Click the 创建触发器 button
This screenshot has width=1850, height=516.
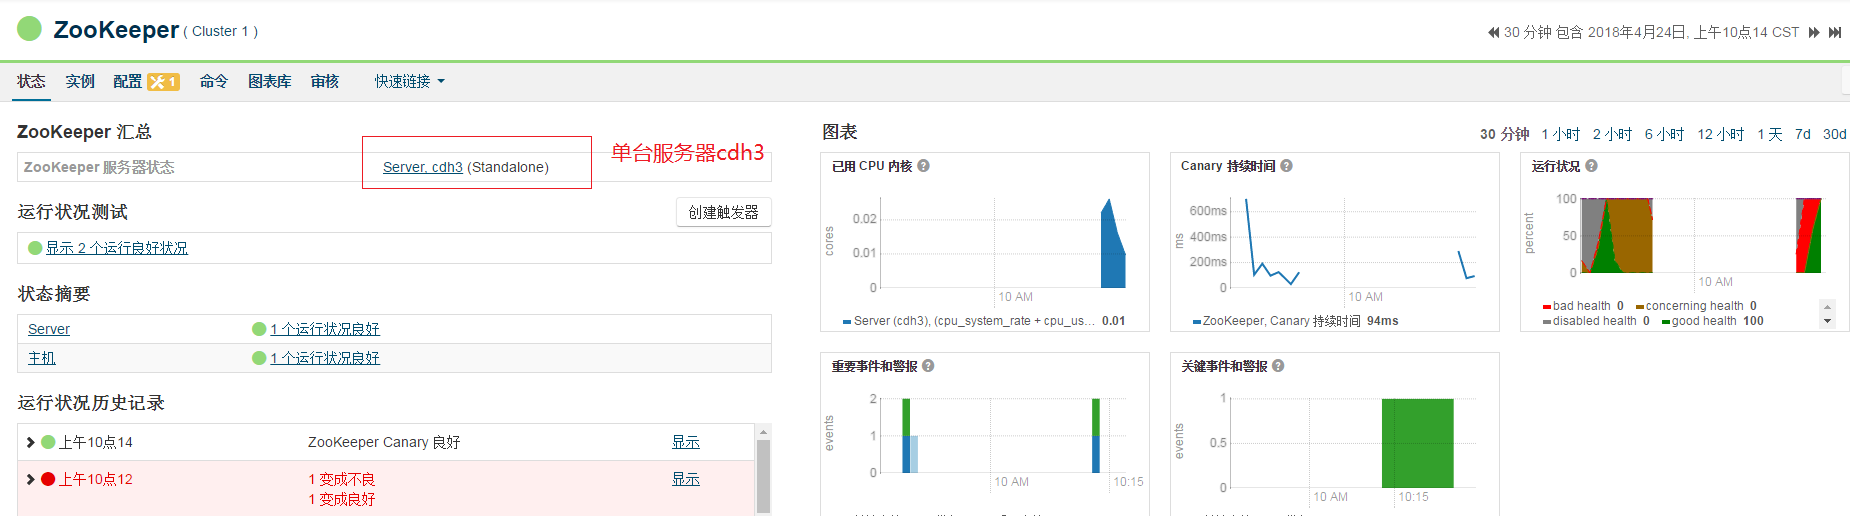pos(724,212)
